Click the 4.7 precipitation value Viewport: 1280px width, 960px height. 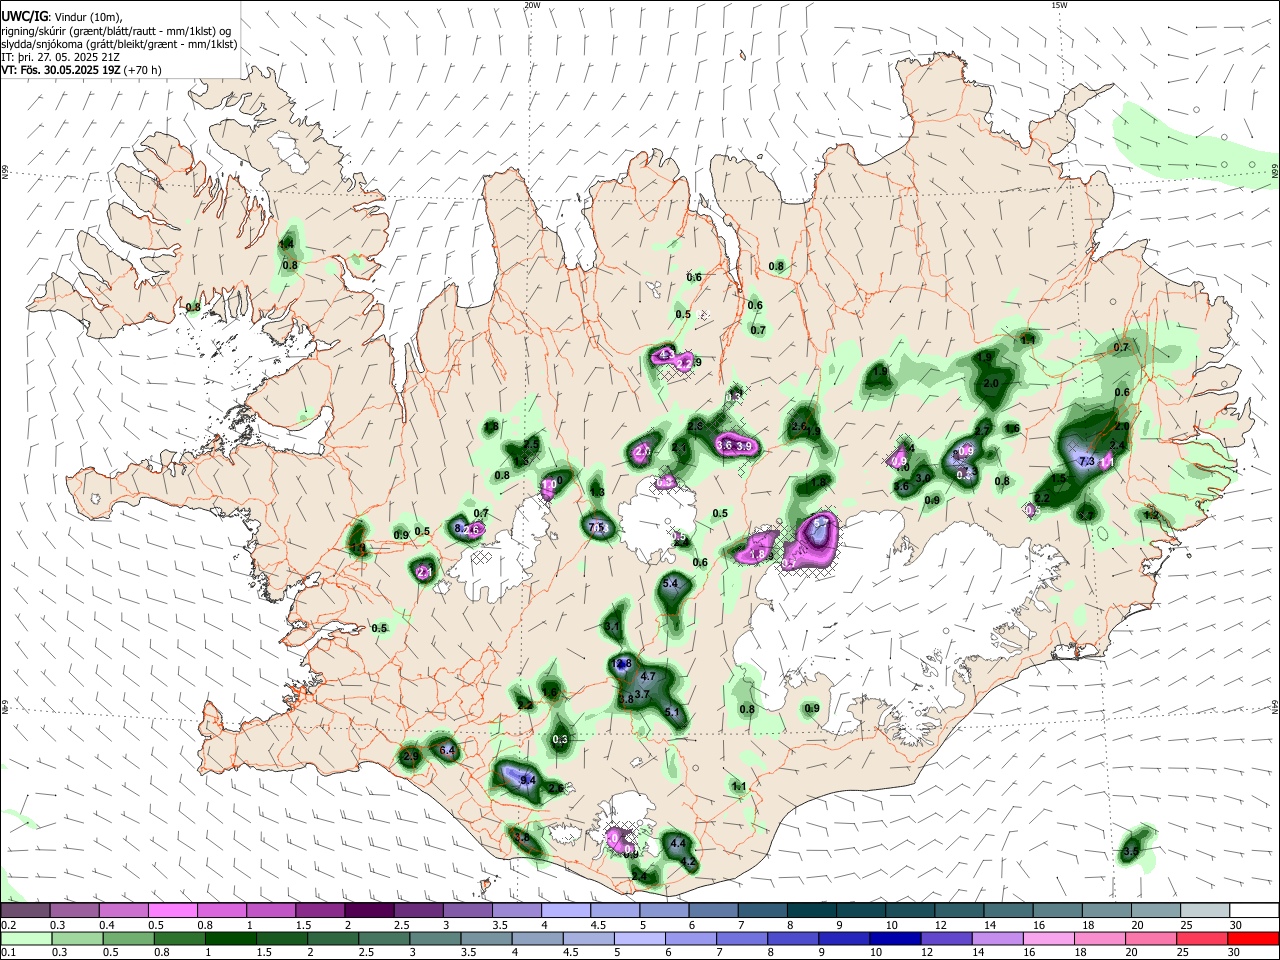pos(647,677)
